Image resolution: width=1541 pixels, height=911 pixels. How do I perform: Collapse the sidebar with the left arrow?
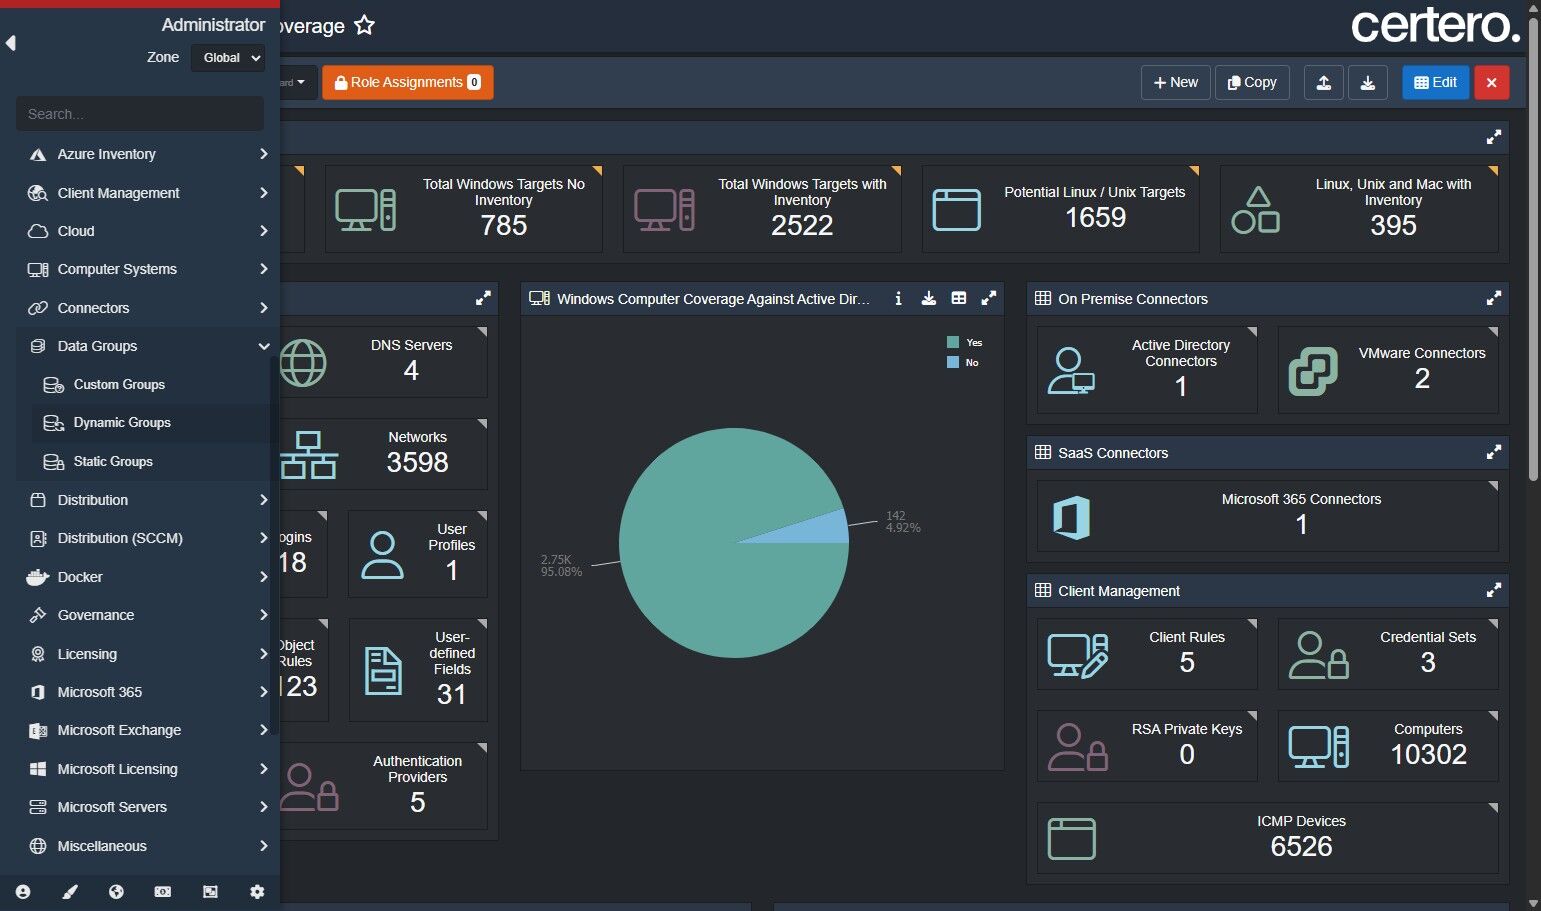(11, 43)
